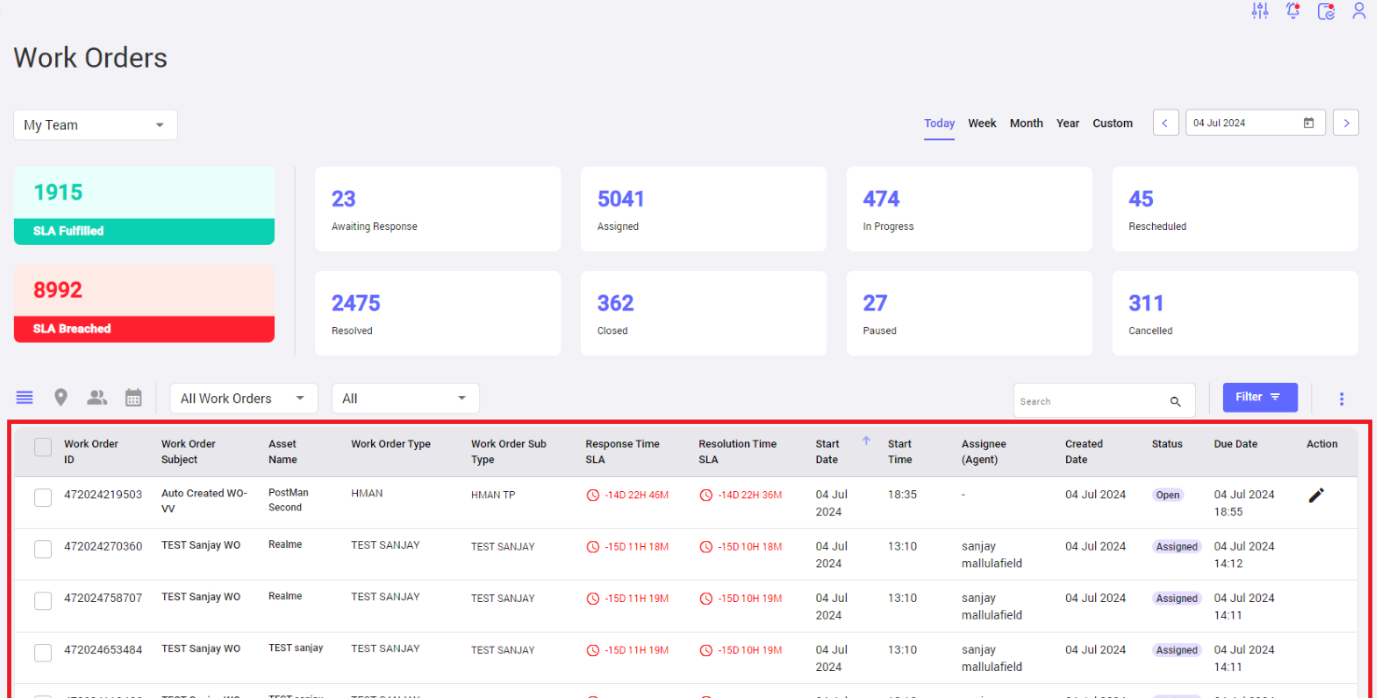Click the Assignee (Agent) column header
1377x698 pixels.
984,452
